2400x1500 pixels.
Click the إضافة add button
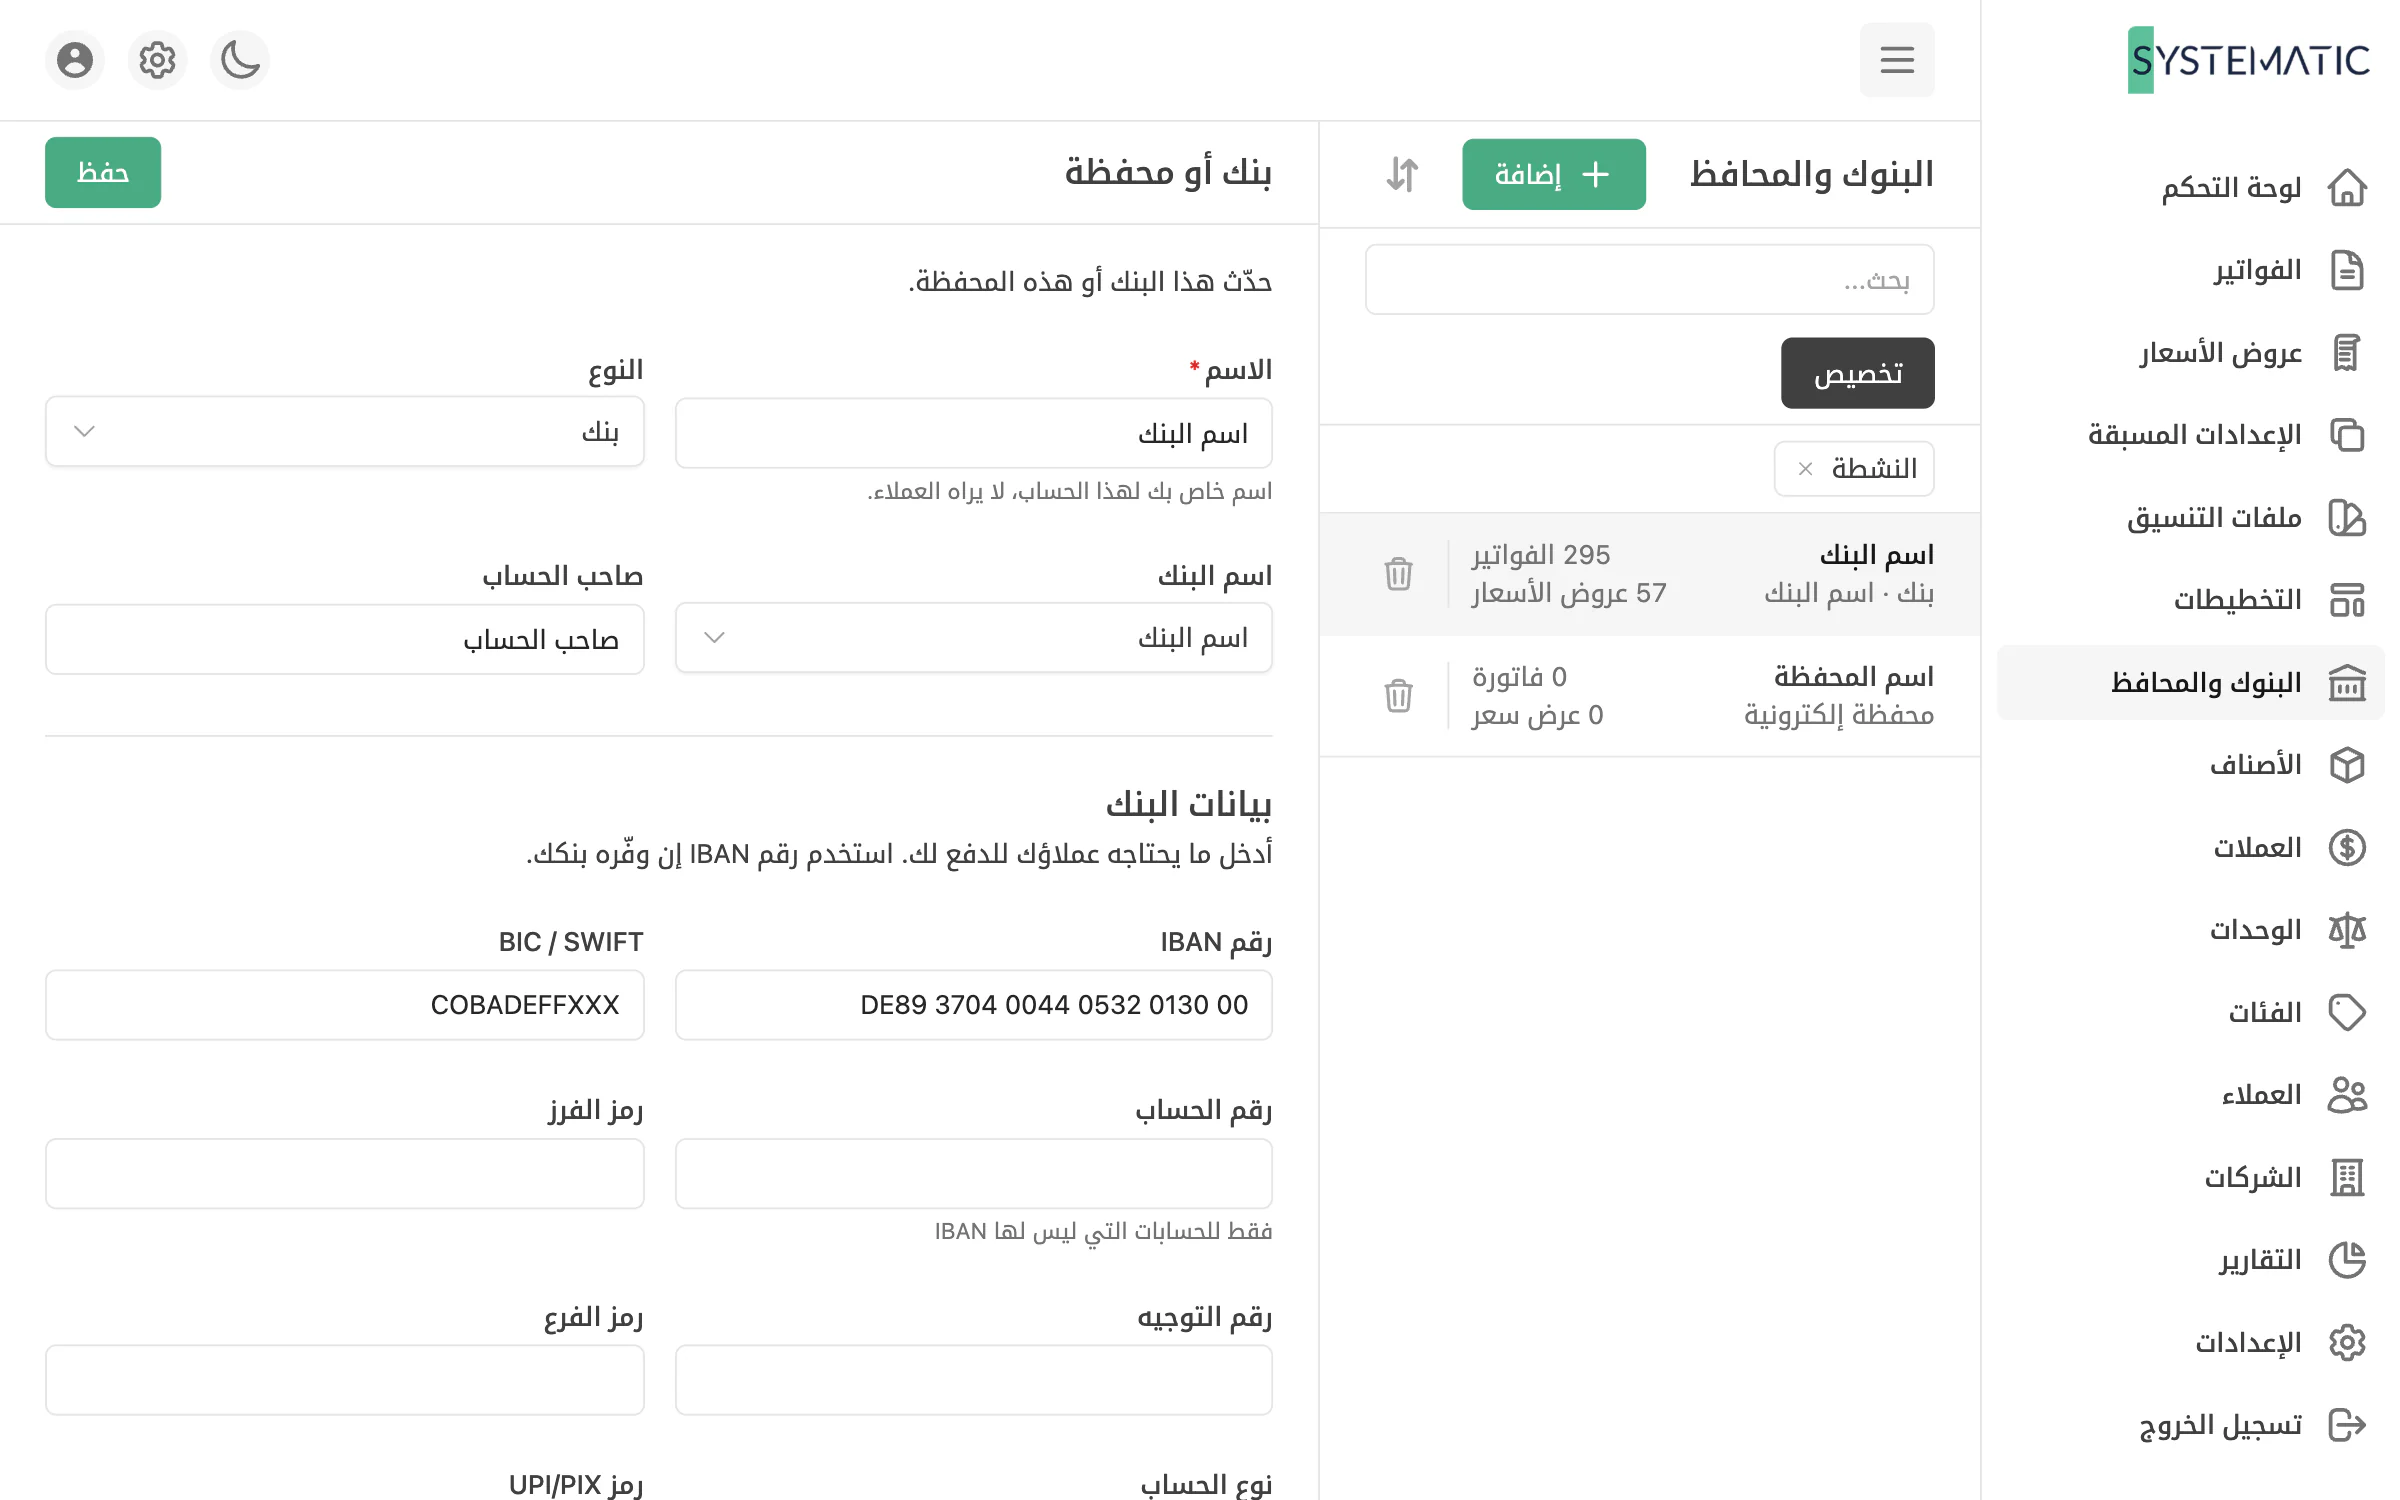pos(1553,174)
